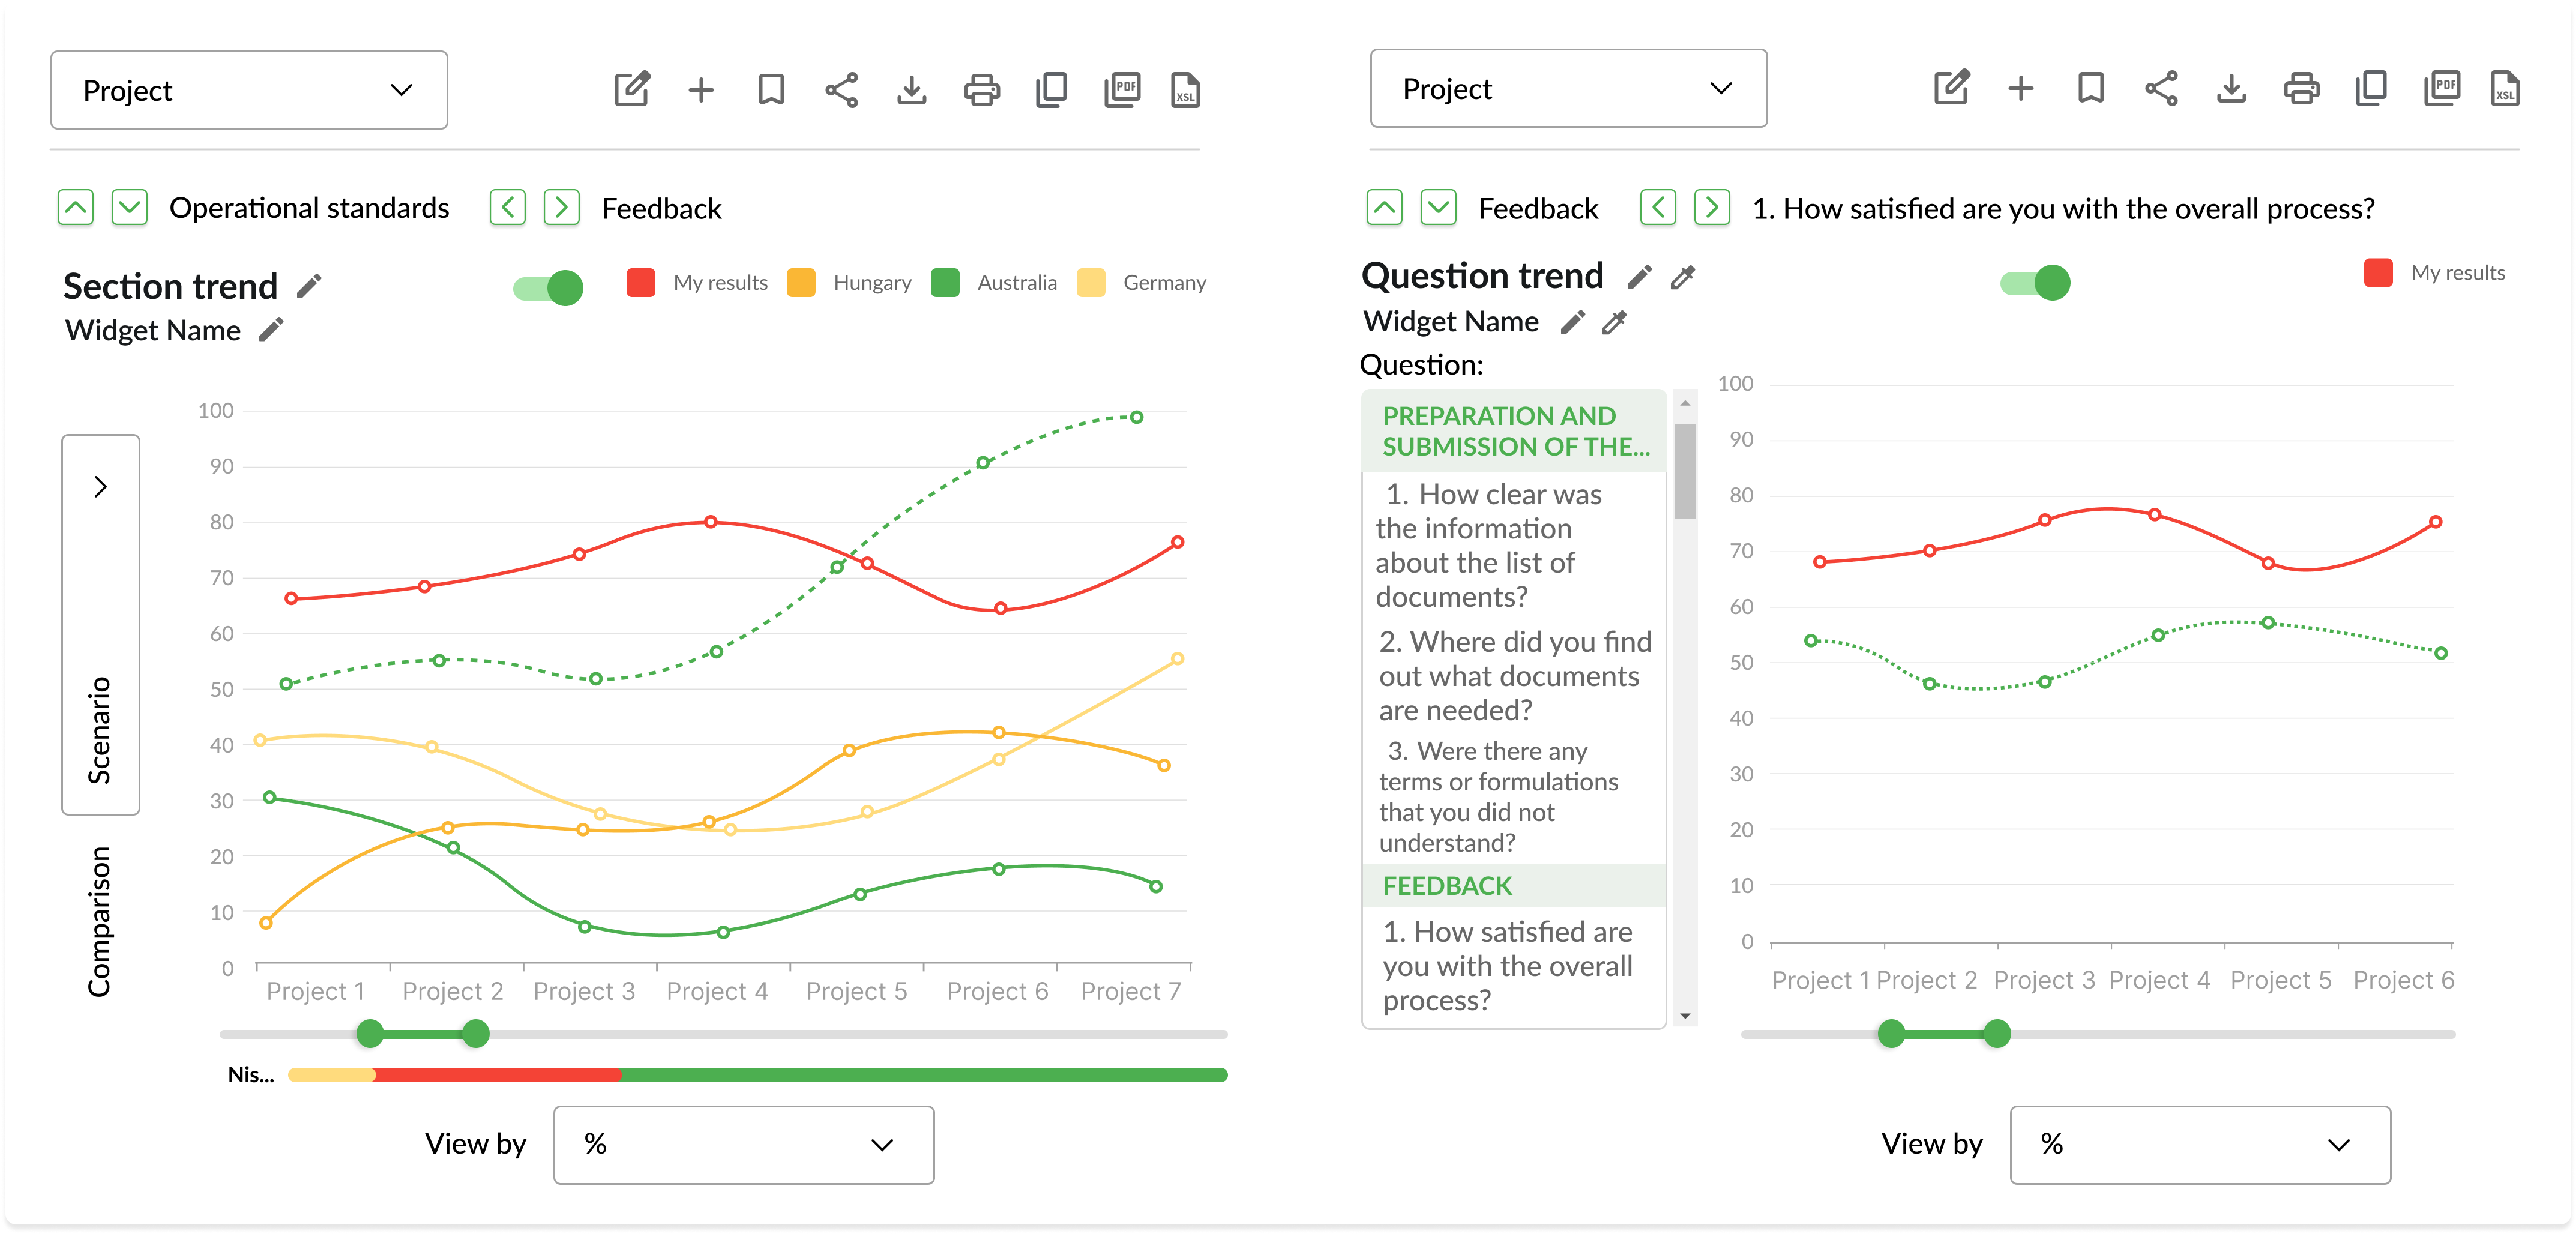This screenshot has height=1234, width=2576.
Task: Open the left Project dropdown
Action: 249,90
